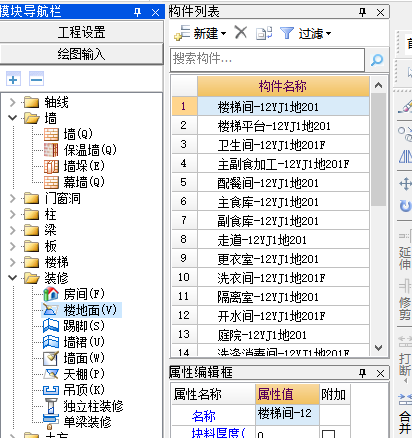Click the rotate tool icon
Image resolution: width=412 pixels, height=438 pixels.
[x=406, y=205]
